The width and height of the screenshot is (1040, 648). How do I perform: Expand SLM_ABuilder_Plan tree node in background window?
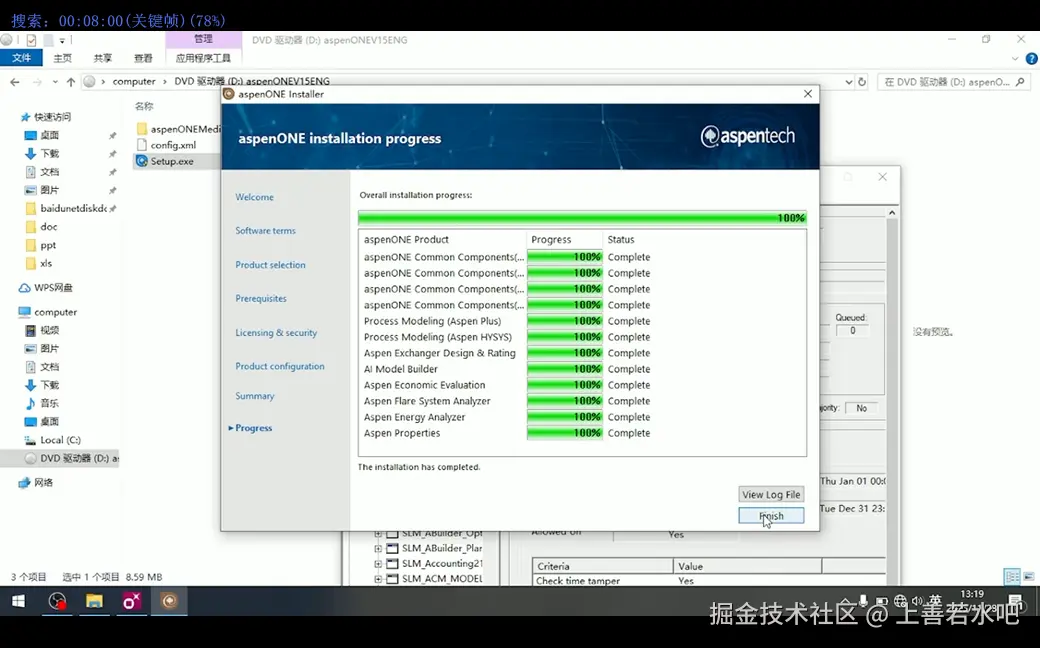378,549
